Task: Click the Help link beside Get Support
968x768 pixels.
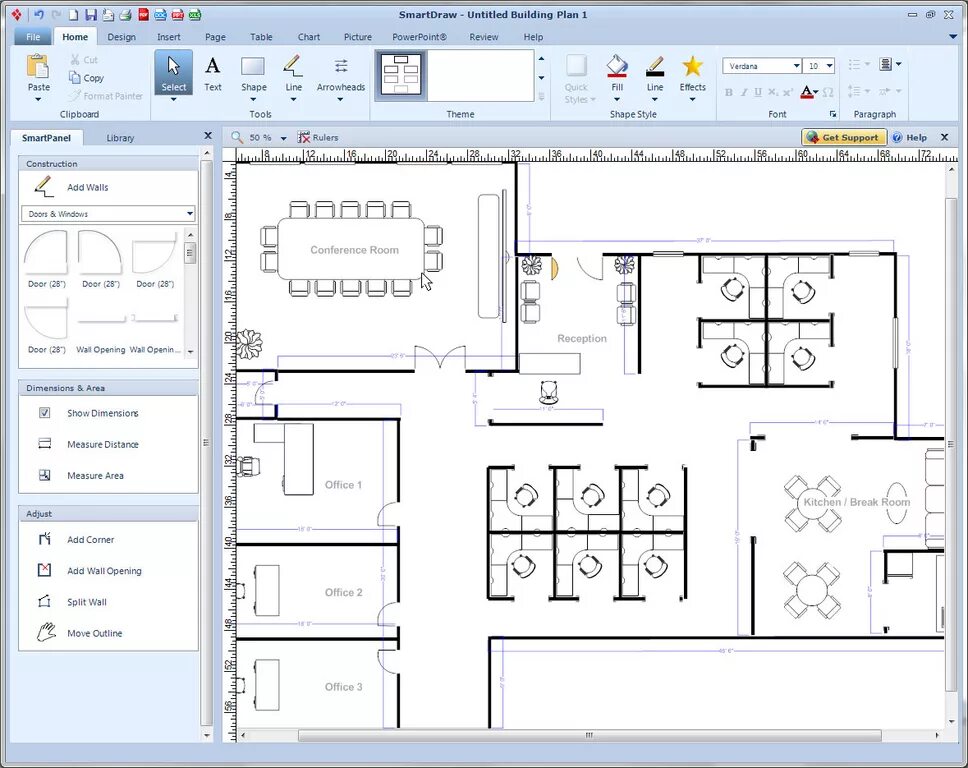Action: click(x=910, y=137)
